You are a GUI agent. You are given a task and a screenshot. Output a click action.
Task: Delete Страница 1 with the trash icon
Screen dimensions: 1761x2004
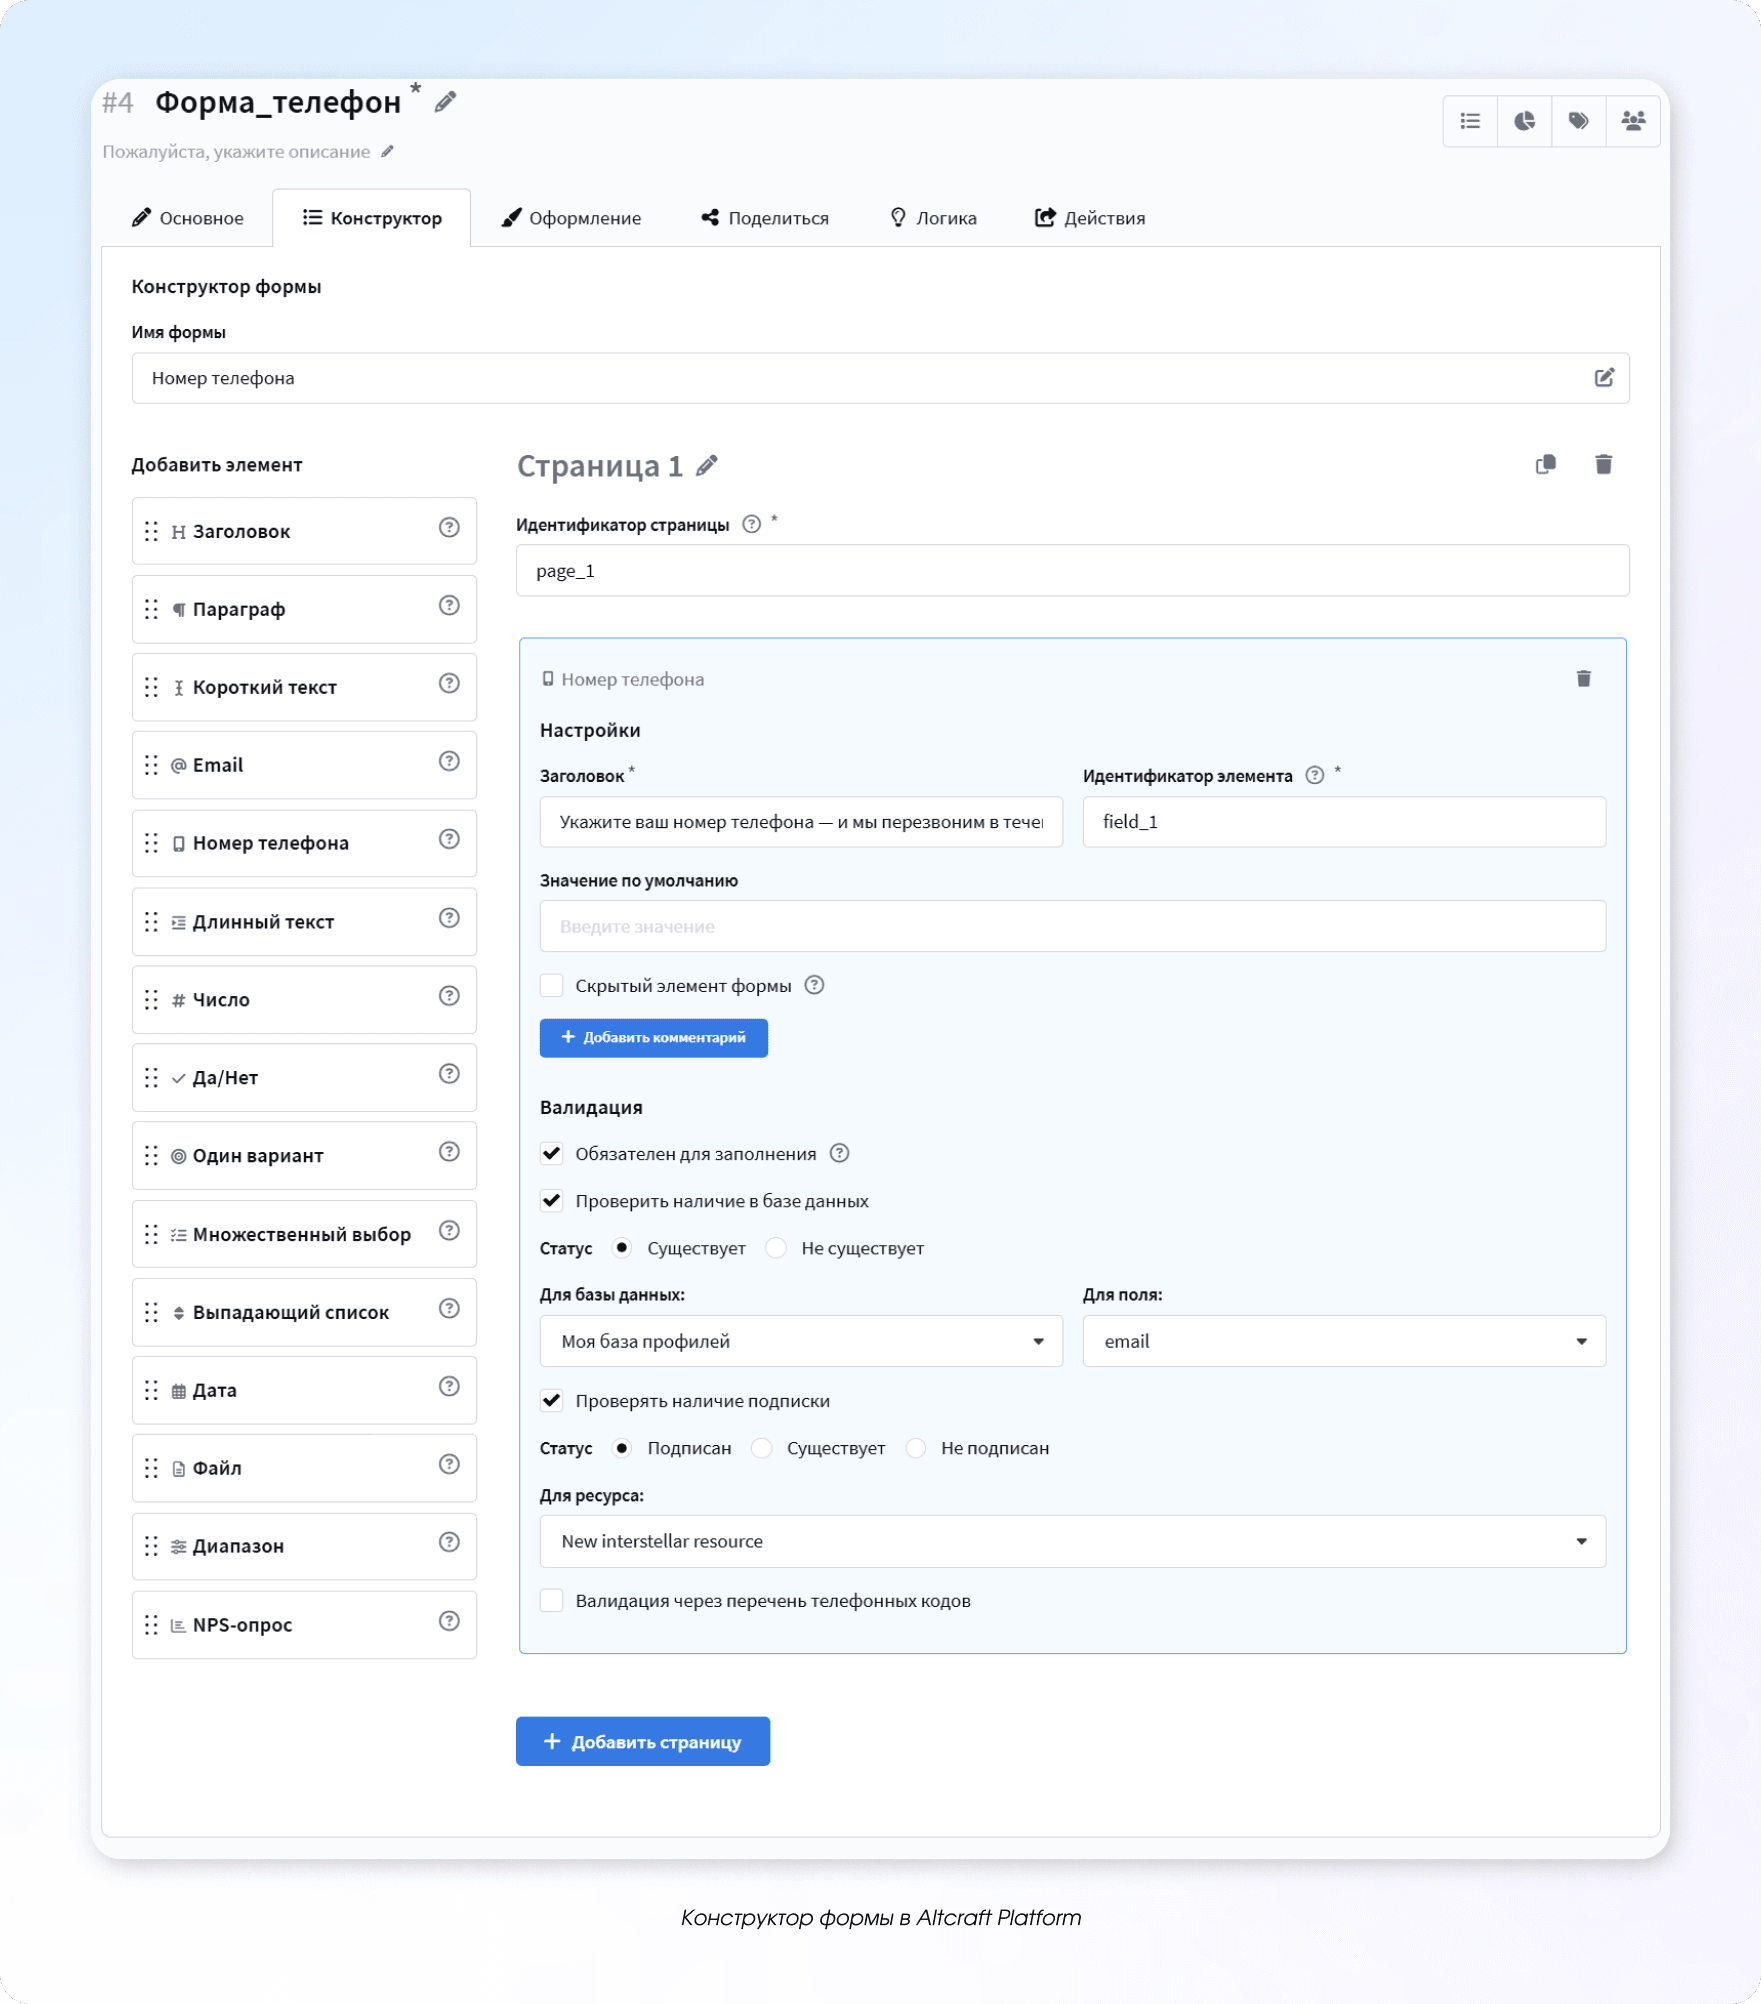click(1603, 464)
